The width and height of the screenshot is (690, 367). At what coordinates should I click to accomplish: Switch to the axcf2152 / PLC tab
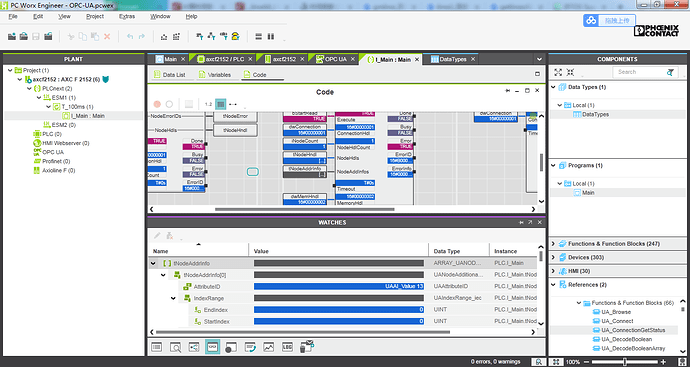(224, 59)
